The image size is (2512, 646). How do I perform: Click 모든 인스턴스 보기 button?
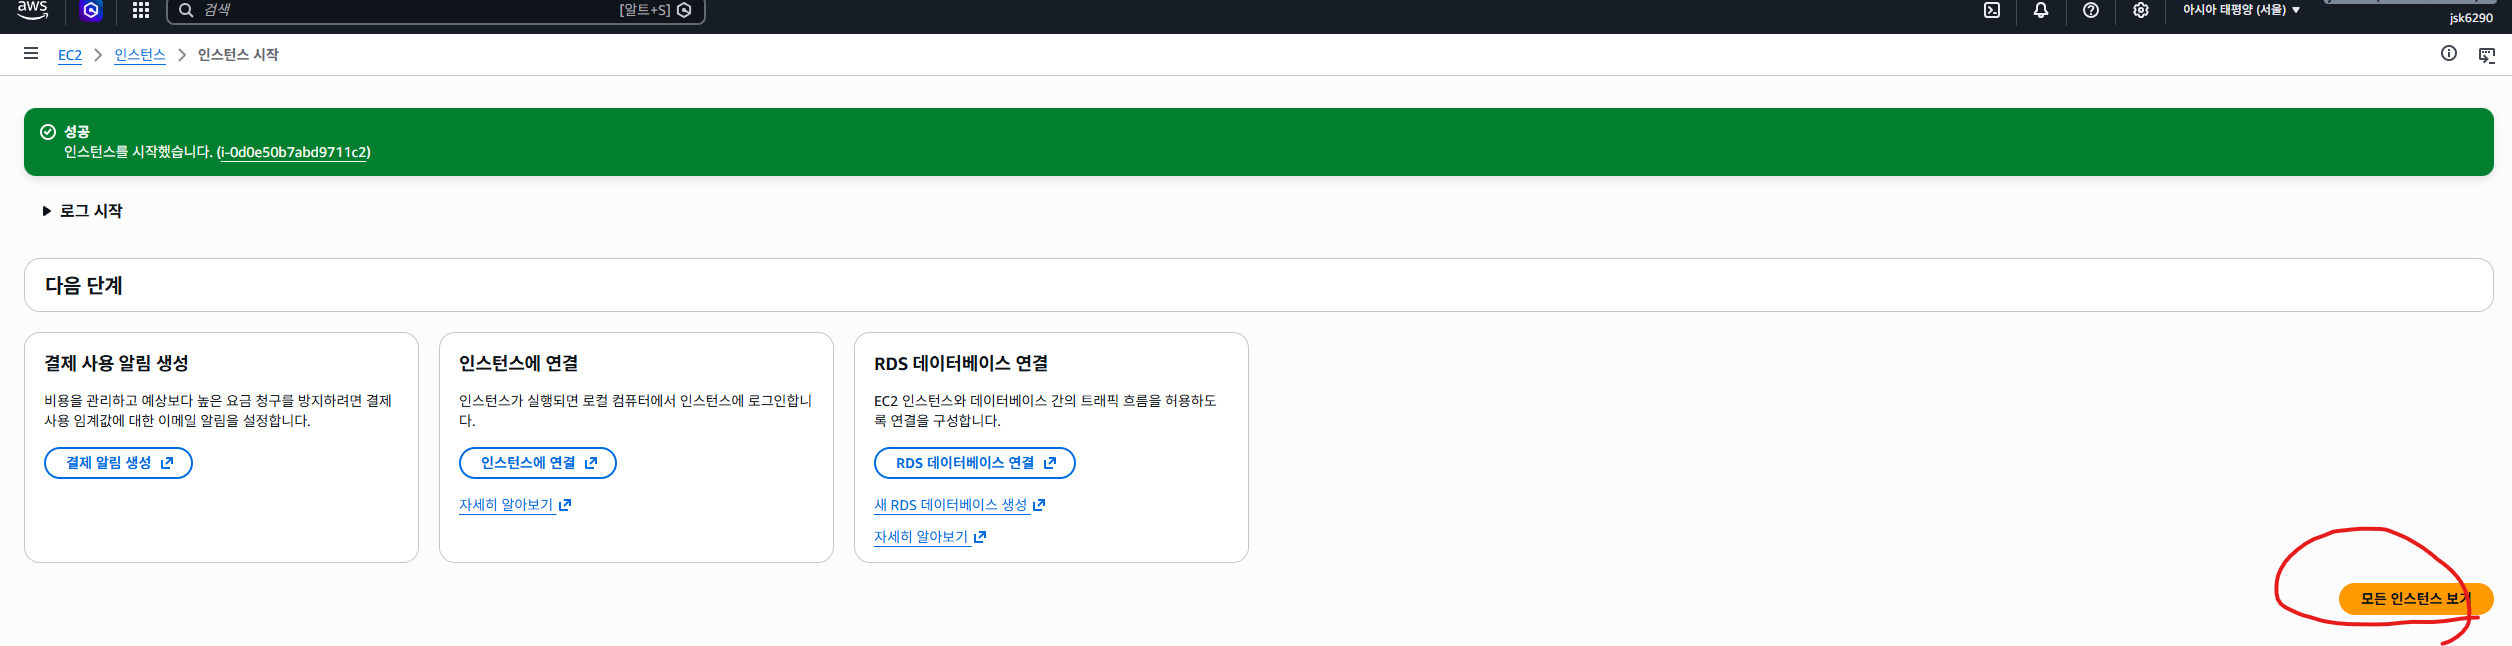2415,599
